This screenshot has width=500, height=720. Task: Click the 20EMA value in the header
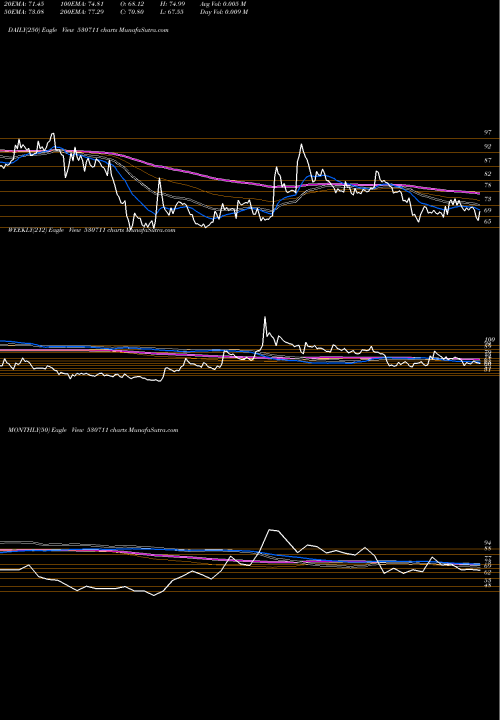[x=24, y=4]
